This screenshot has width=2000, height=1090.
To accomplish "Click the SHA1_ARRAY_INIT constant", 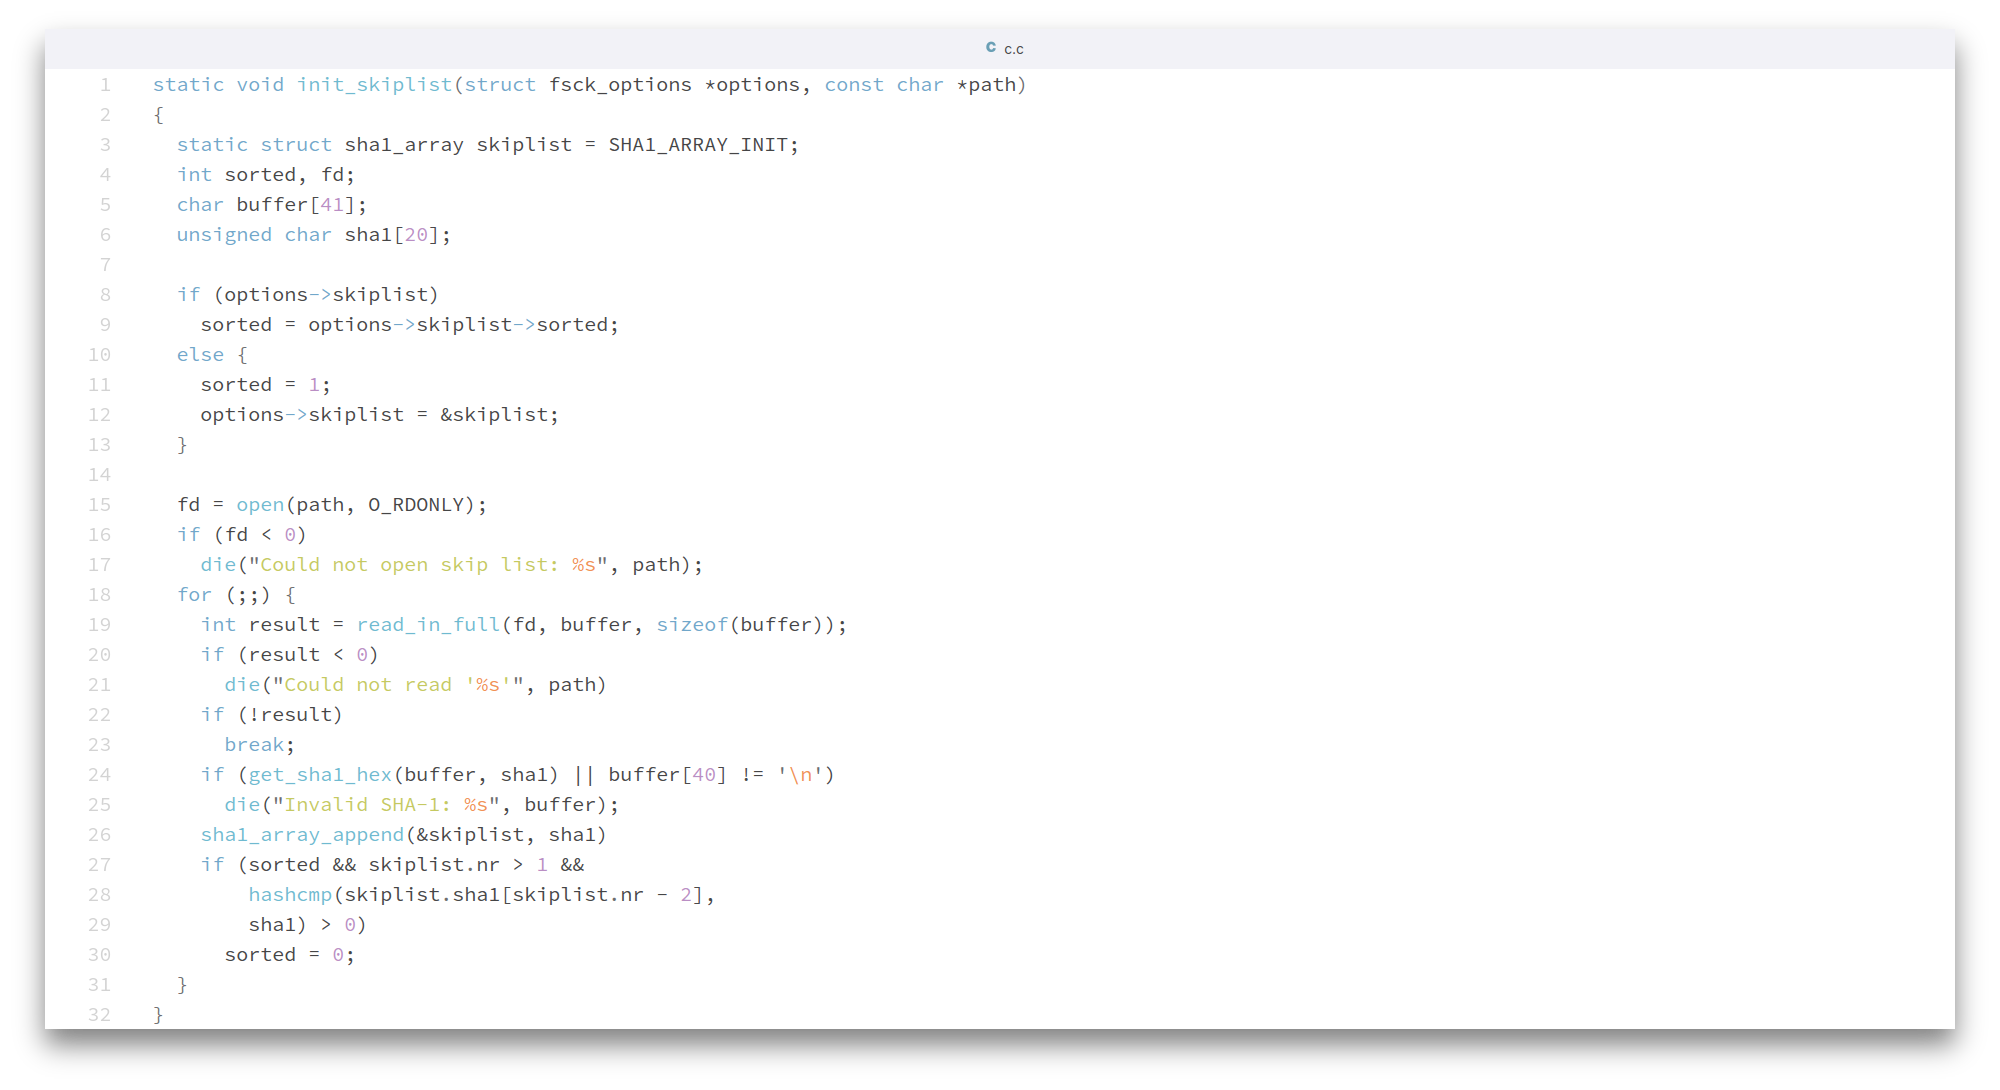I will pyautogui.click(x=698, y=145).
